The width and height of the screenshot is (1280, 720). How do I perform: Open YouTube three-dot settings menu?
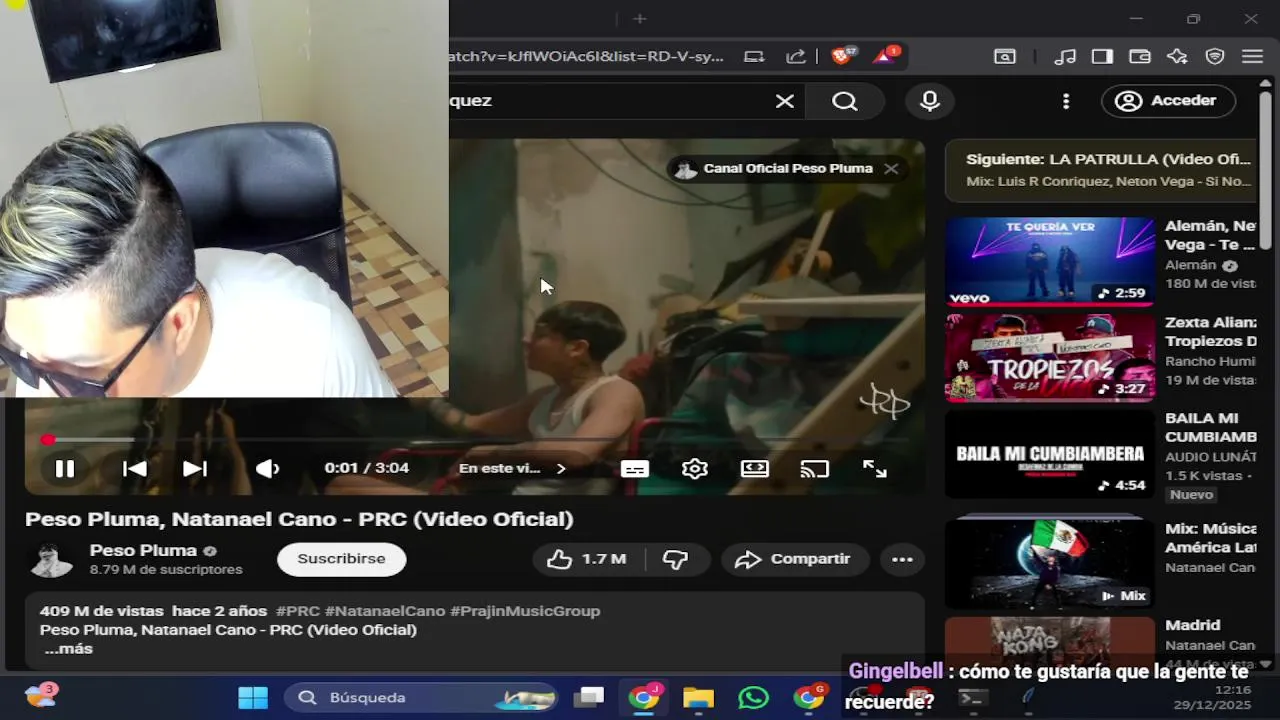(x=1066, y=101)
